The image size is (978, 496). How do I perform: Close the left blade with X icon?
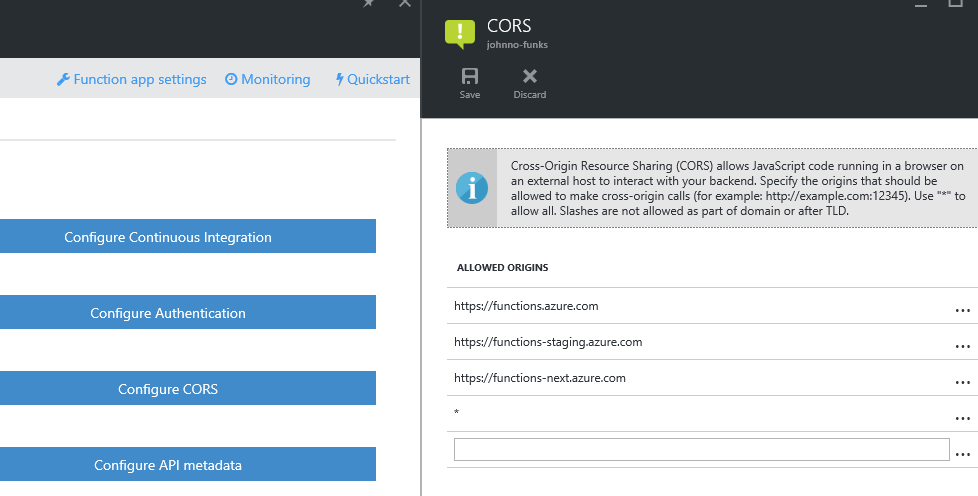click(x=404, y=4)
